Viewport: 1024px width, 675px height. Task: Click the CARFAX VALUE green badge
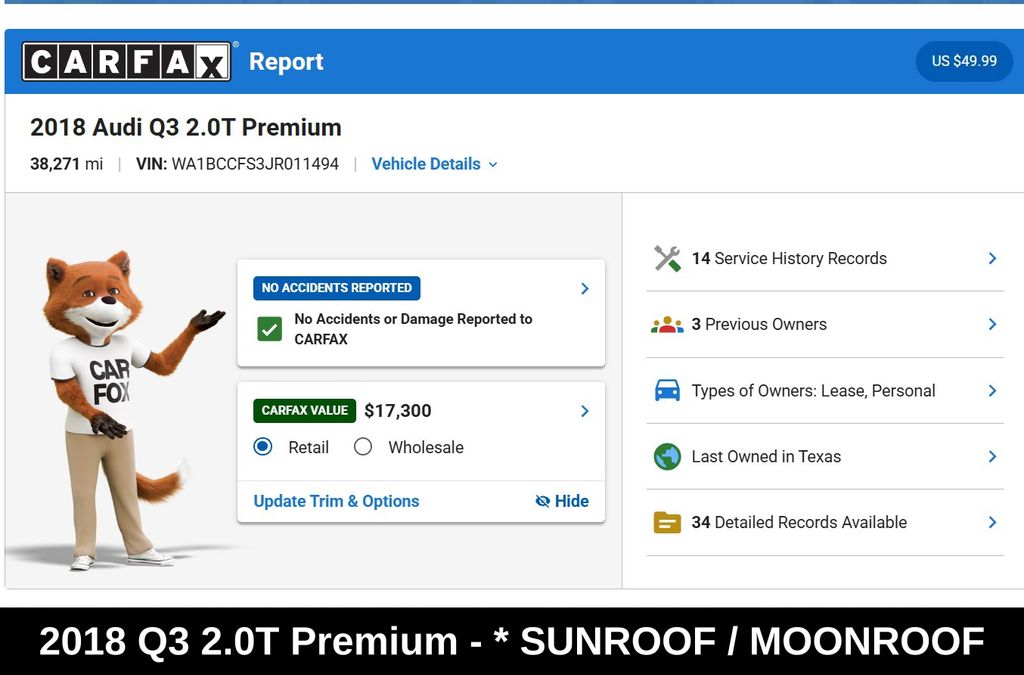point(304,411)
